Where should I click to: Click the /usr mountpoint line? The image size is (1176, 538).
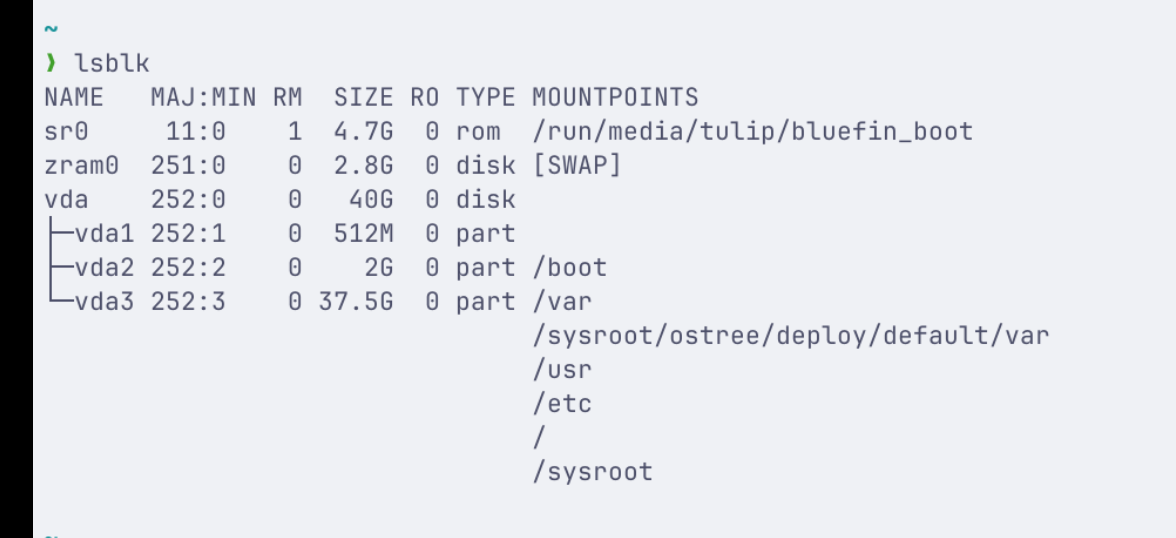[561, 370]
